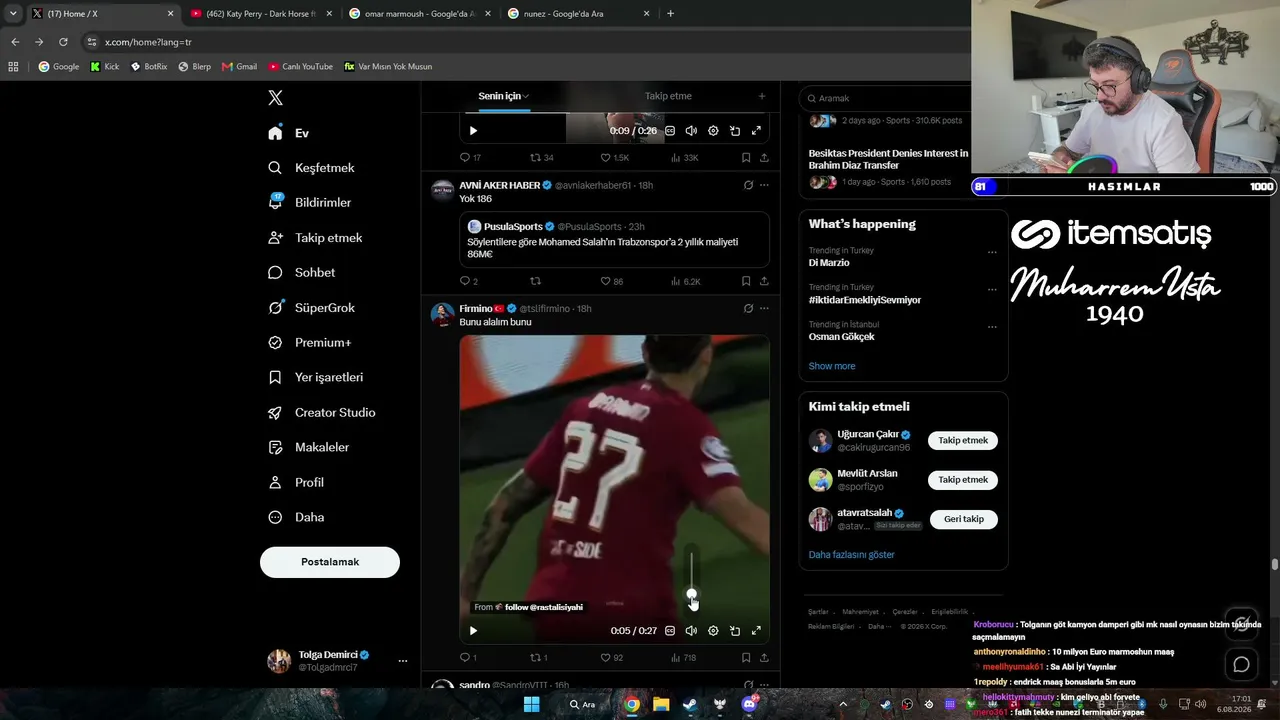Screen dimensions: 1280x720
Task: Follow back atavratsalah with Geri takip
Action: (x=964, y=519)
